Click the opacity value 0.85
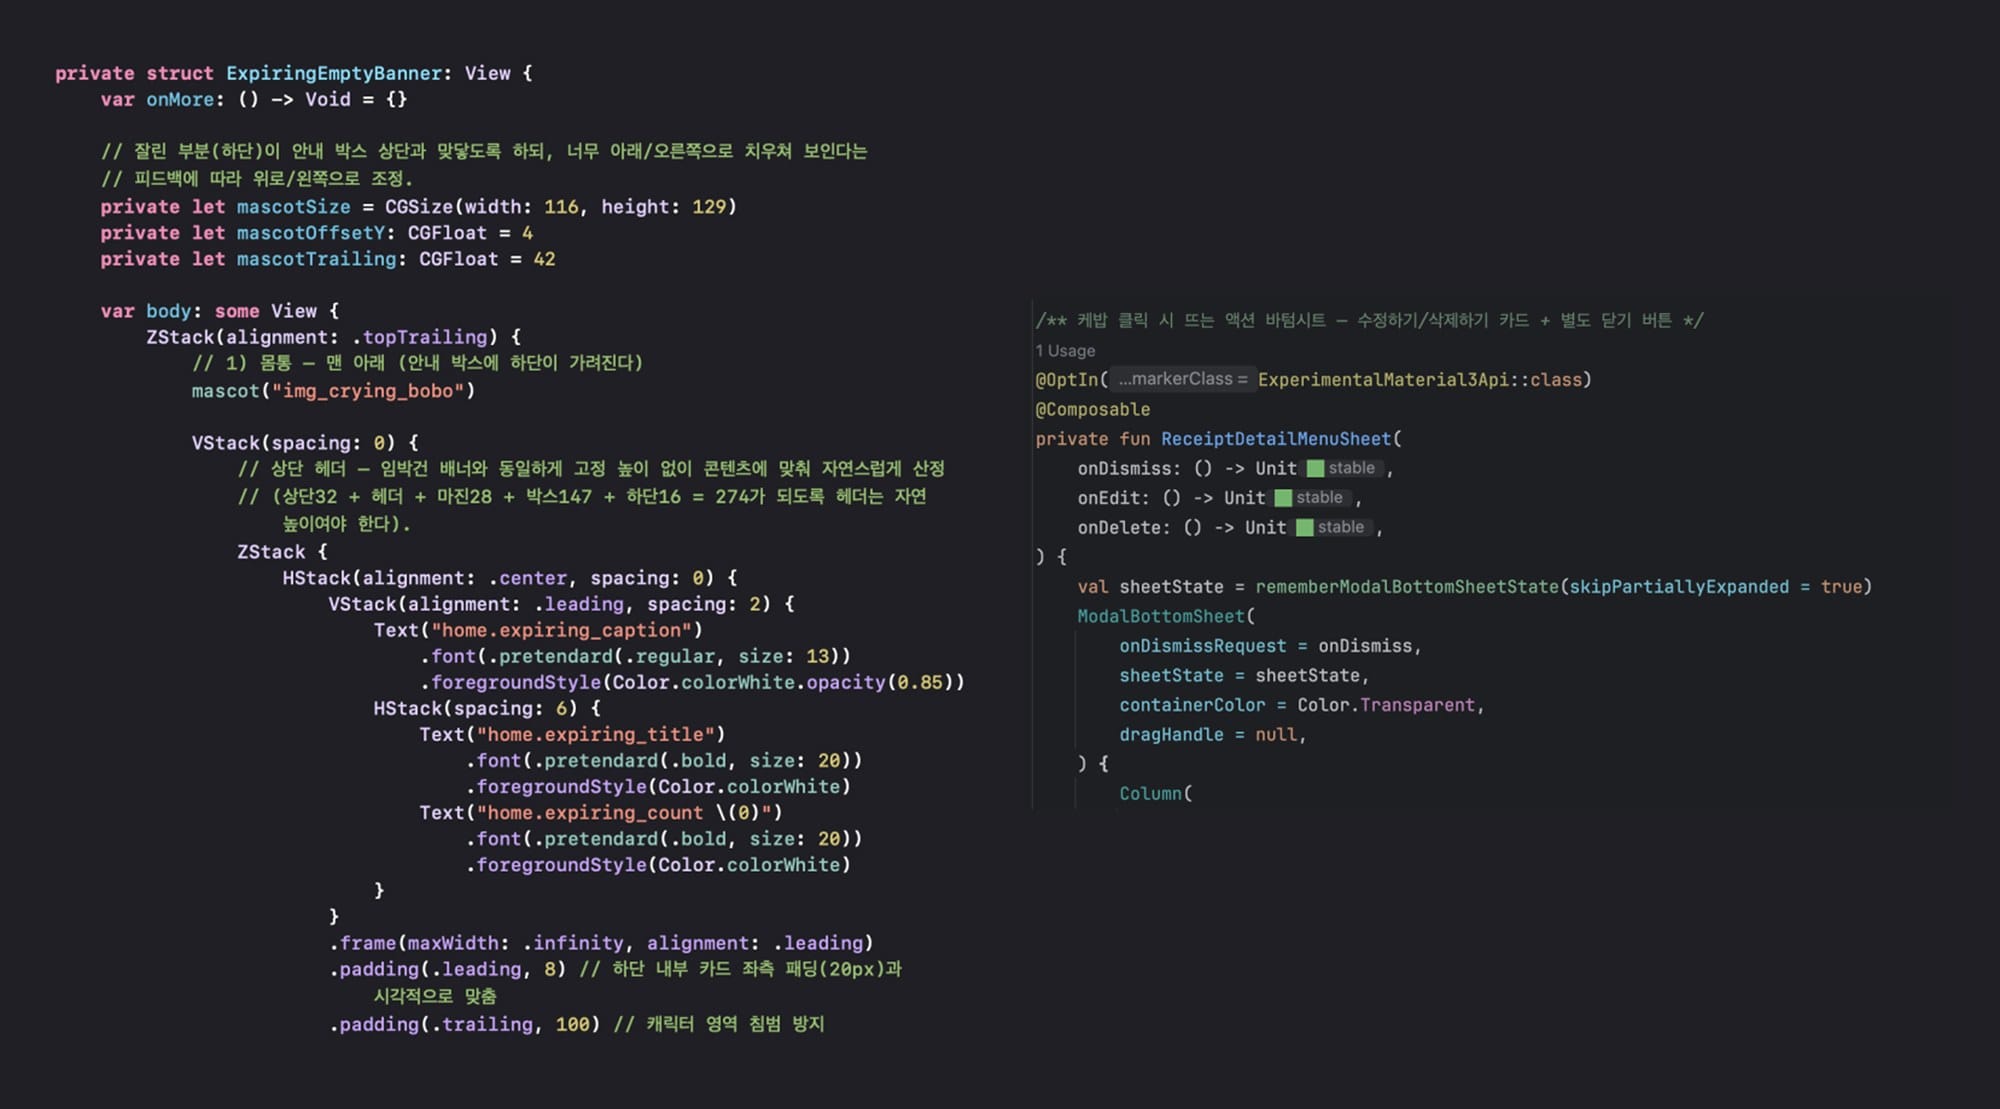 point(920,682)
